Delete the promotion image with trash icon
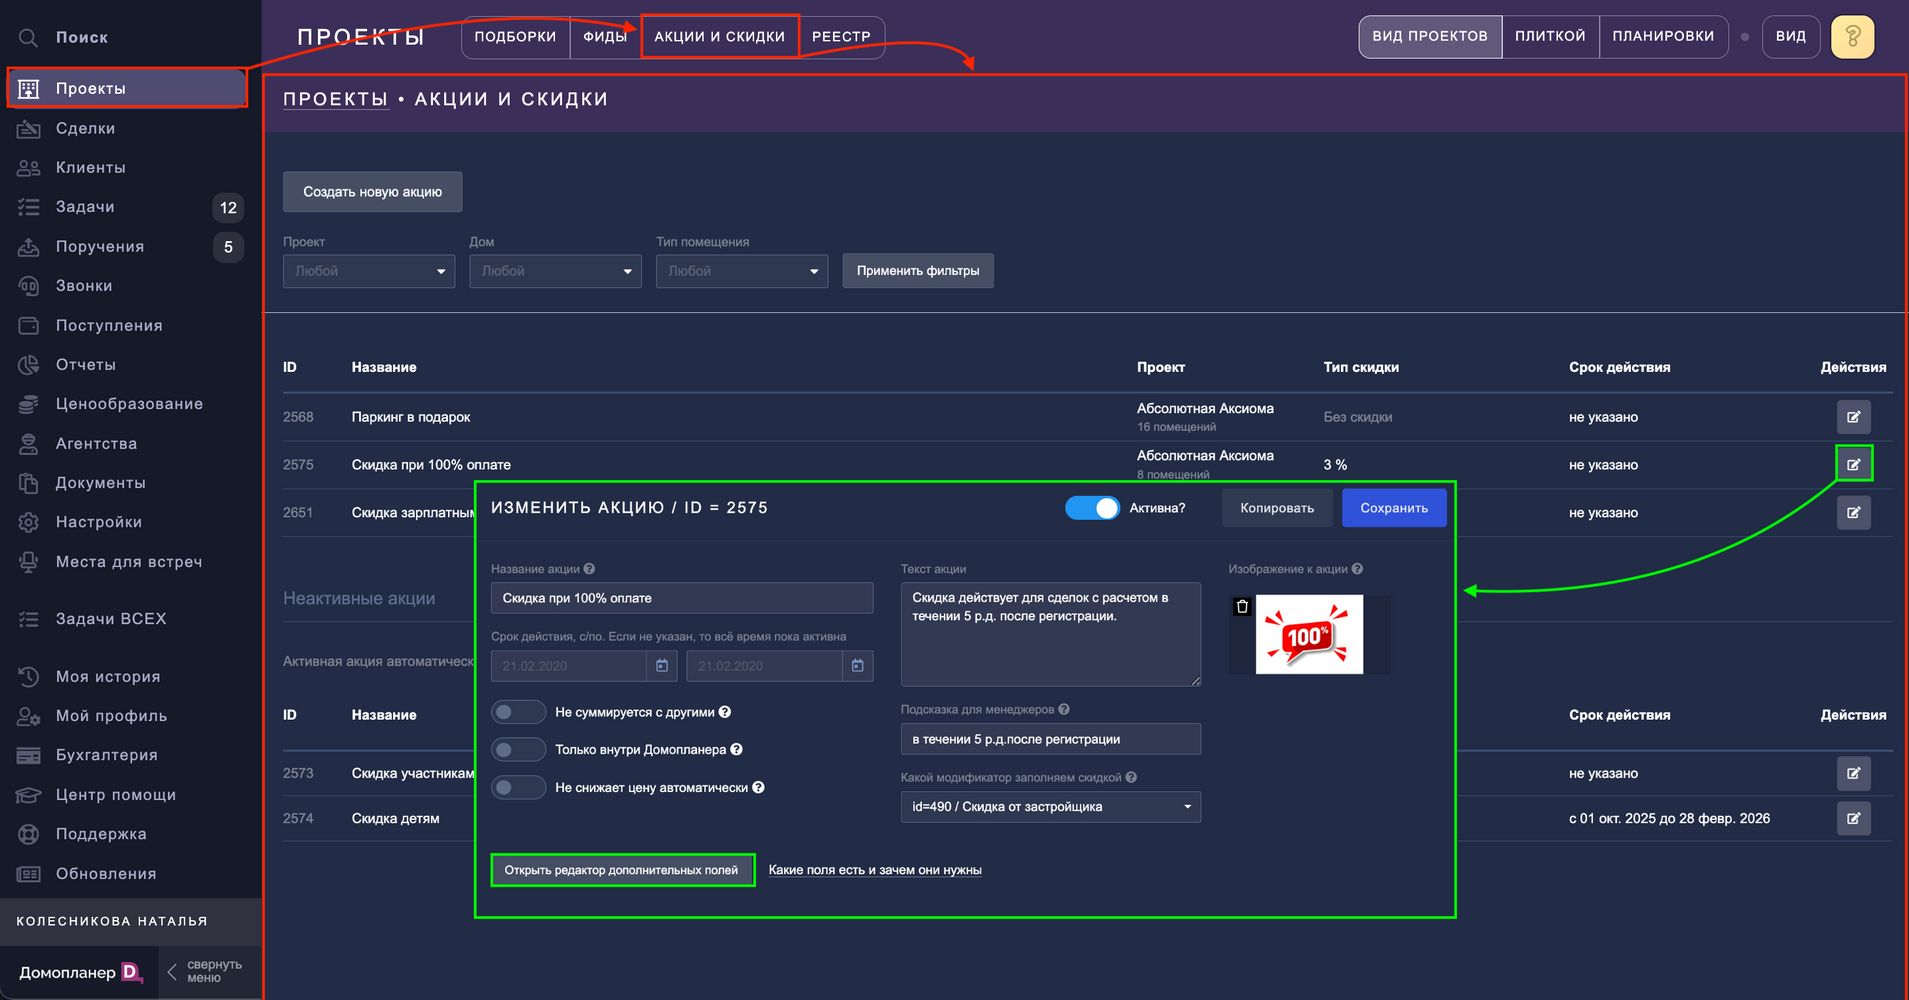Screen dimensions: 1909x1000 click(x=1242, y=607)
